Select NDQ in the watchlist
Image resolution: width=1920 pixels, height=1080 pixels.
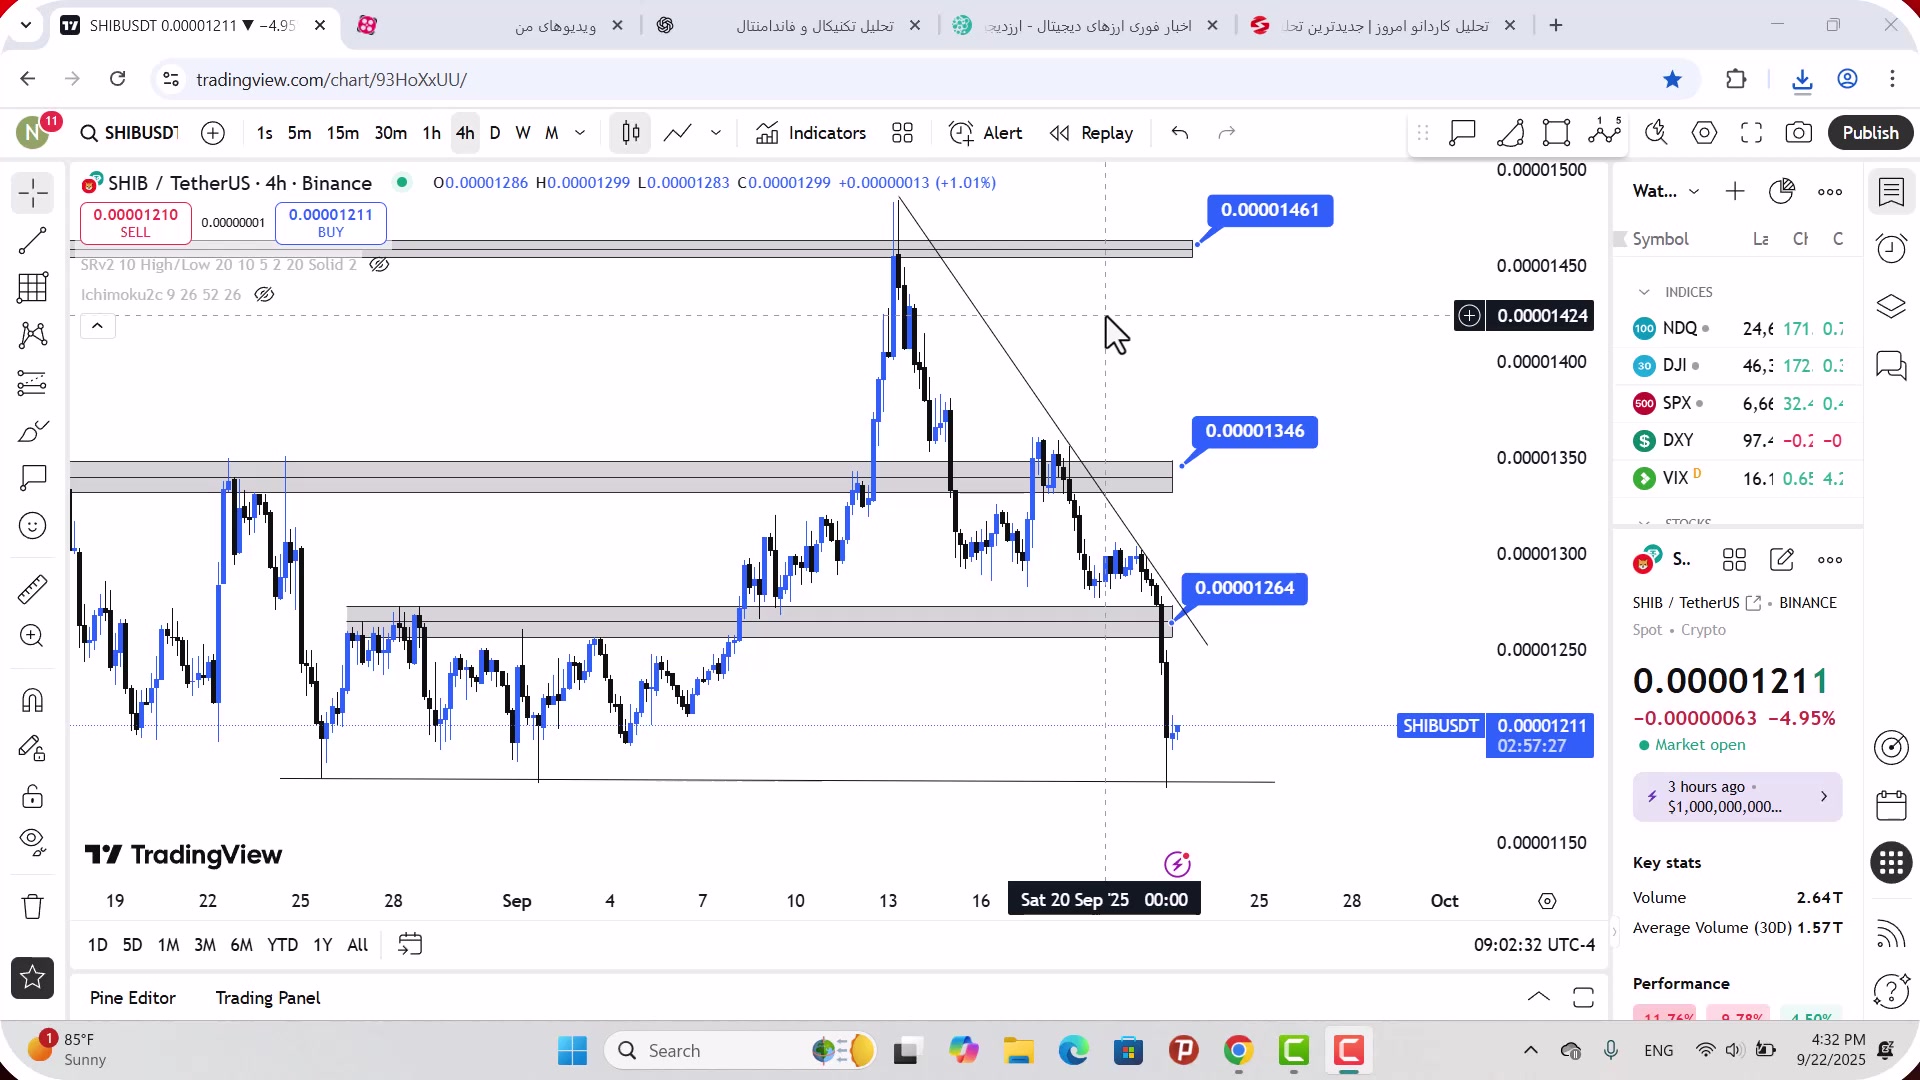1738,329
